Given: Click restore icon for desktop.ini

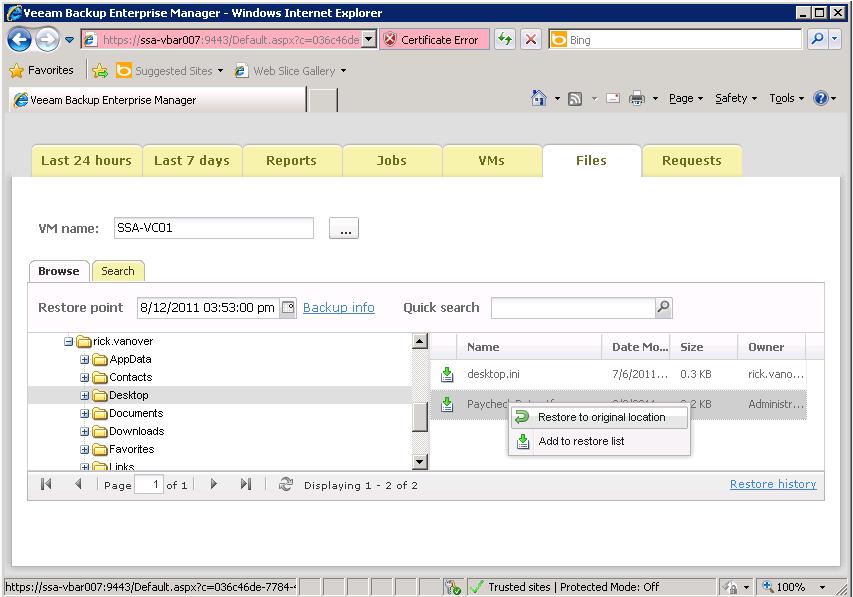Looking at the screenshot, I should click(x=447, y=374).
